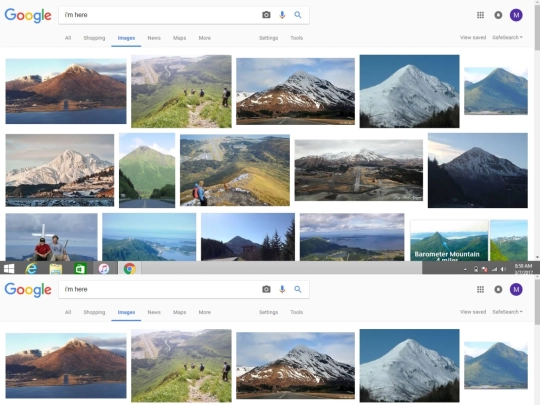Click the microphone voice search icon in the lower Google page
This screenshot has height=405, width=540.
click(282, 289)
